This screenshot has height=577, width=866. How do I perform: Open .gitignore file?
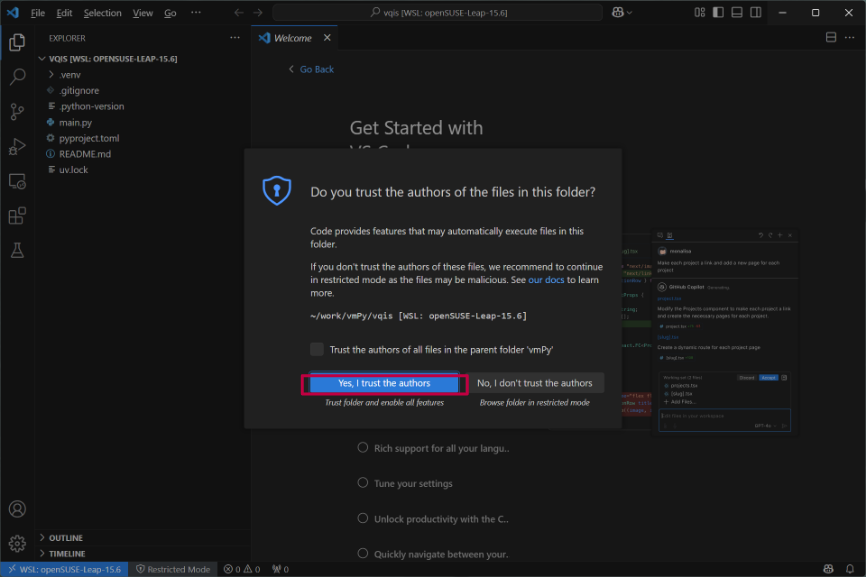pos(79,90)
